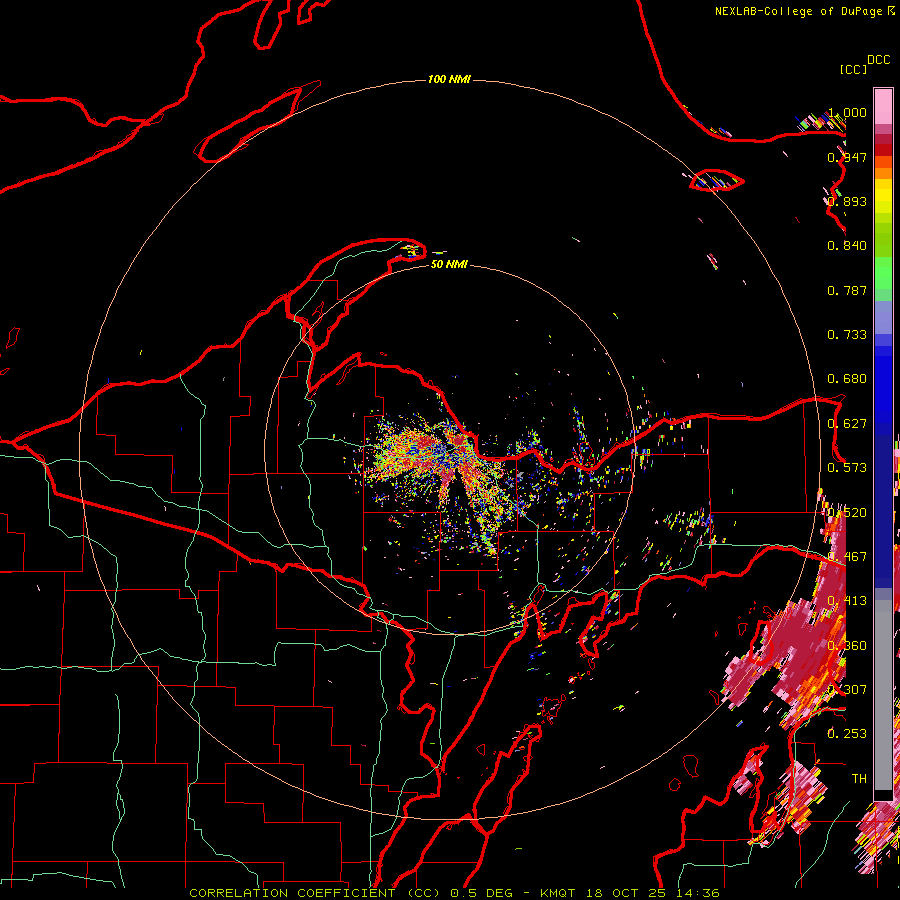
Task: Click the 0.840 legend value
Action: pos(847,246)
